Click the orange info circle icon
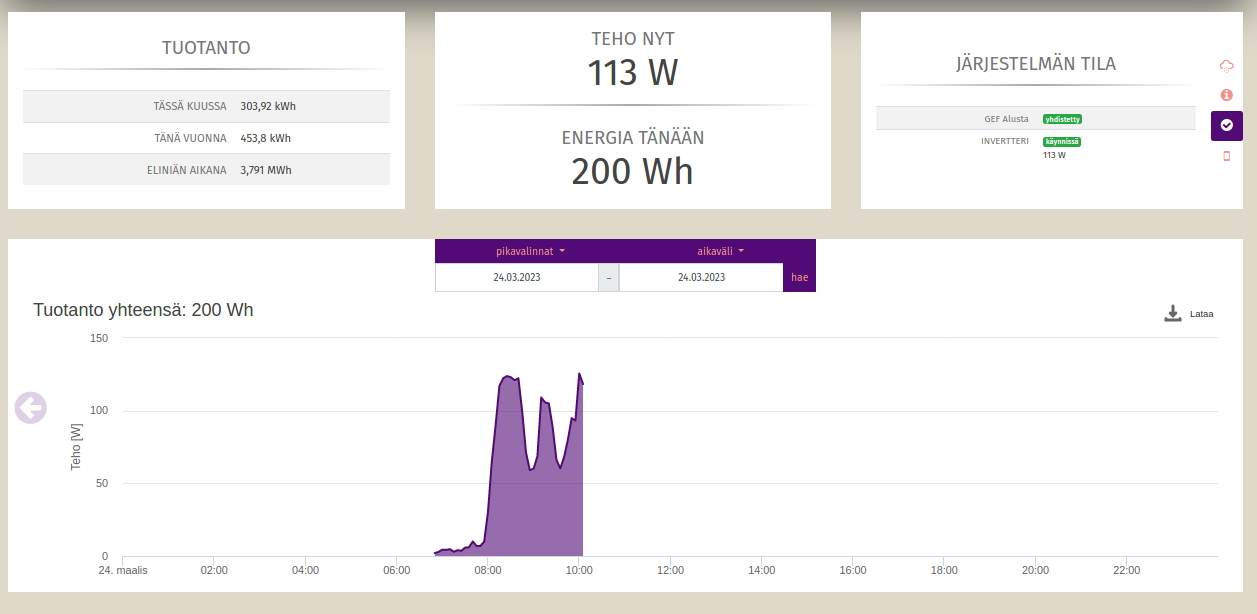Viewport: 1257px width, 614px height. click(x=1226, y=95)
